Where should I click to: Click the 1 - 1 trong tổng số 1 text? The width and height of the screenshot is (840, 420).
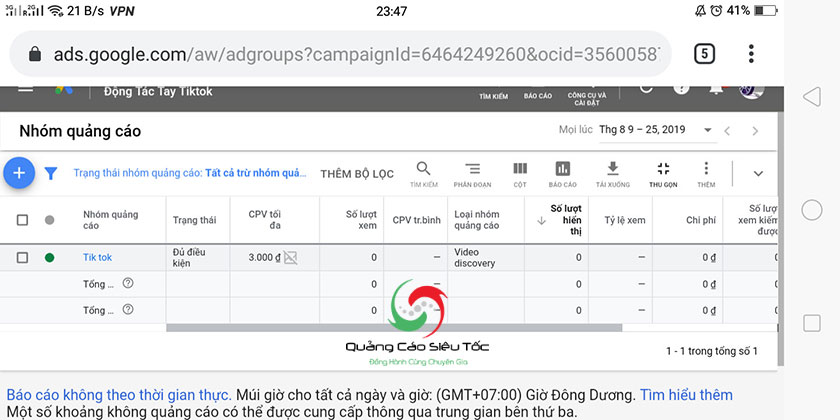712,351
